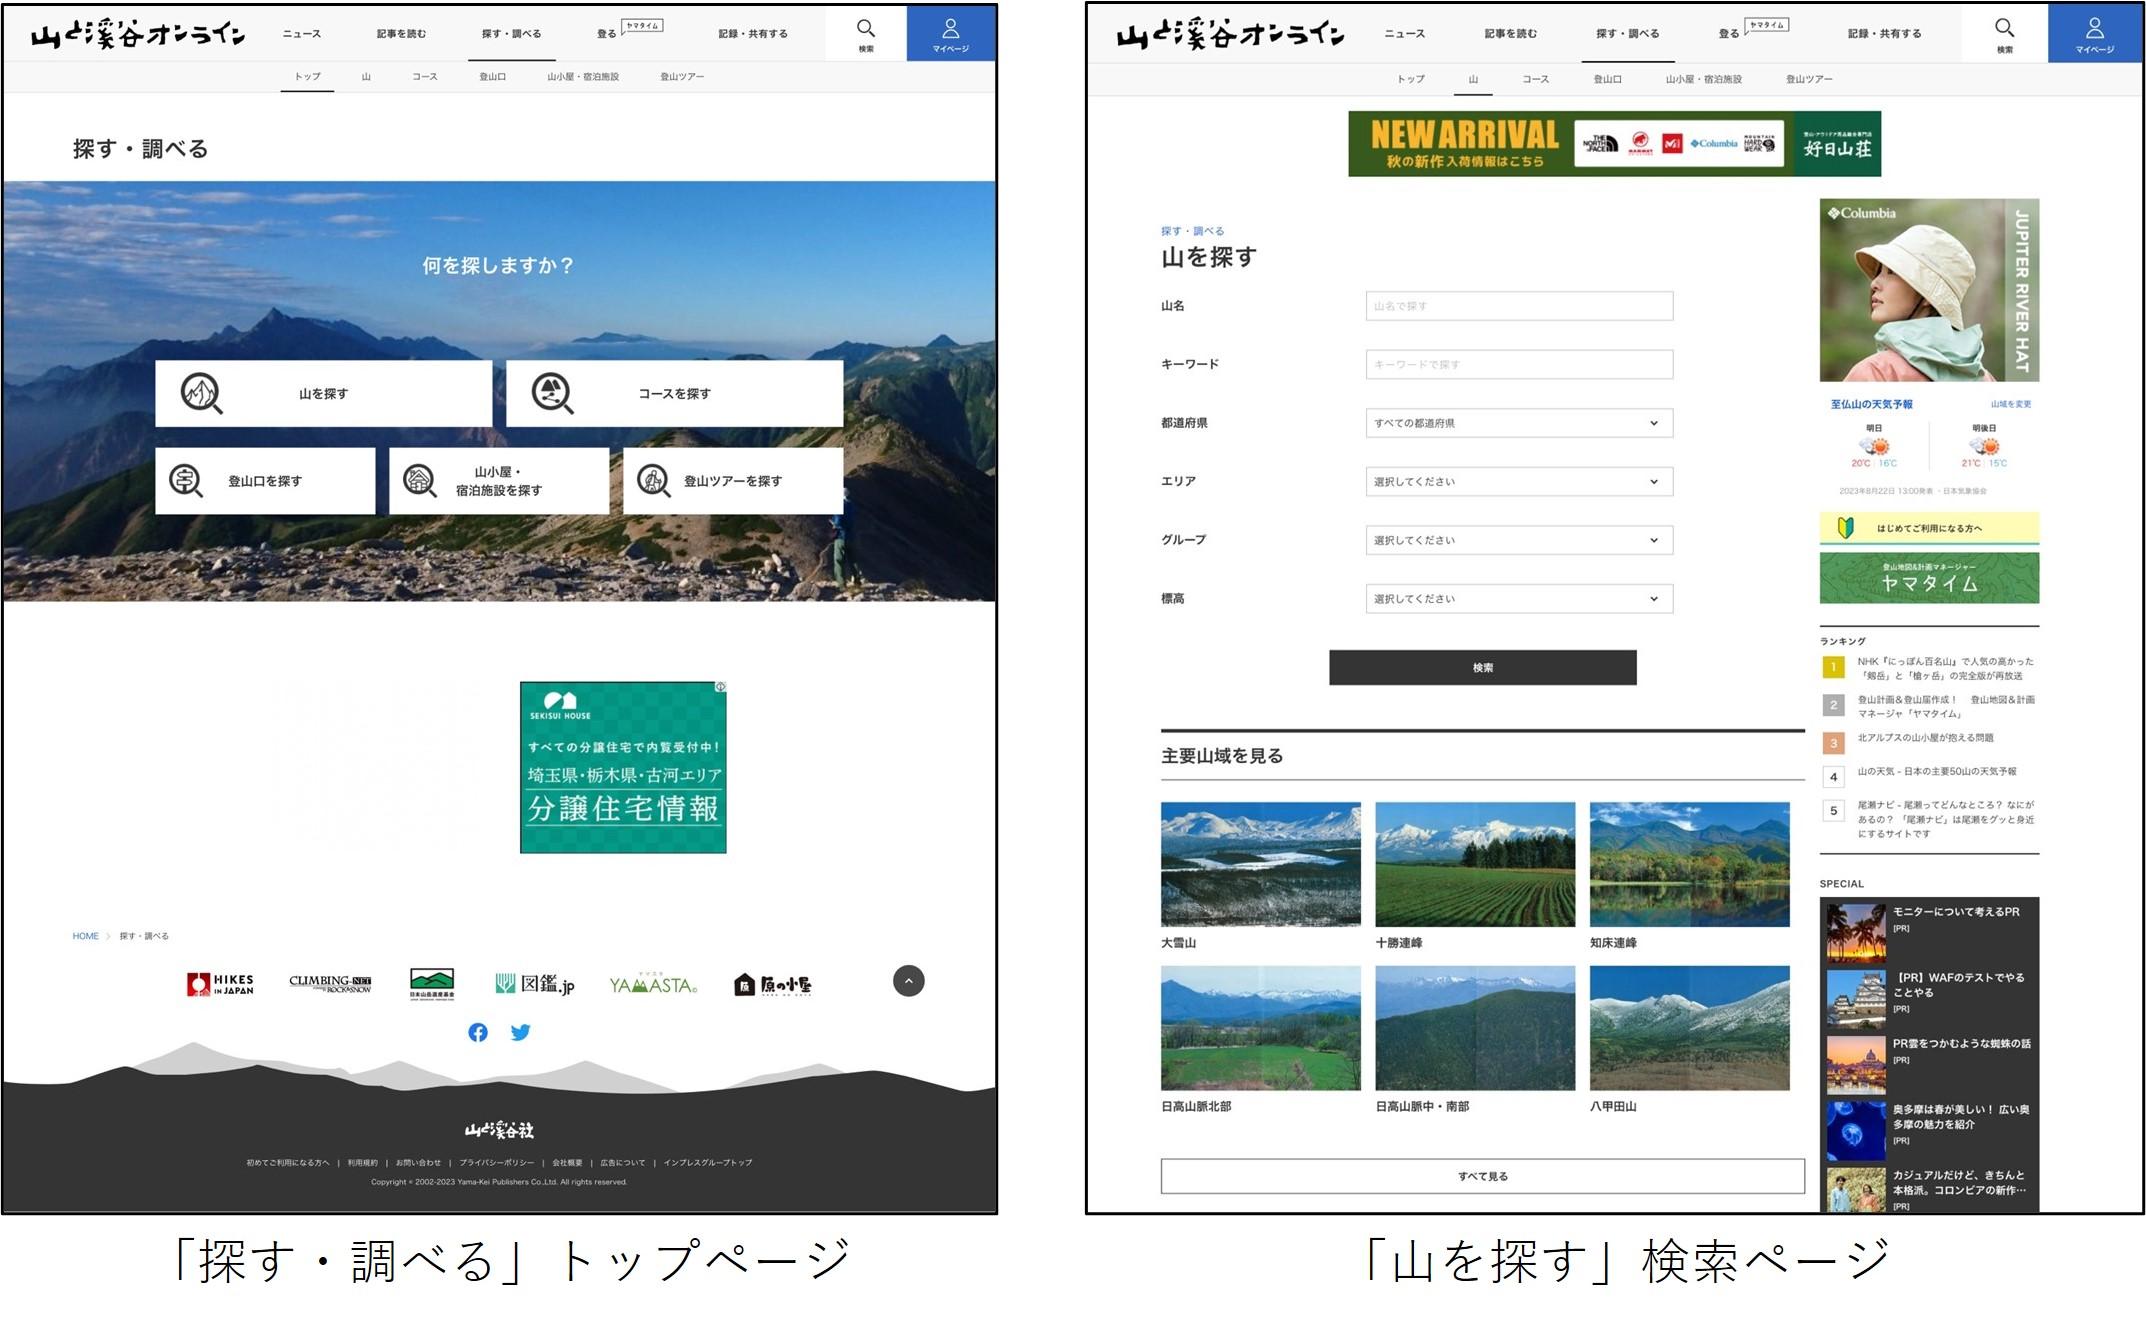
Task: Click 山小屋・宿泊施設を探す hut icon tile
Action: tap(420, 481)
